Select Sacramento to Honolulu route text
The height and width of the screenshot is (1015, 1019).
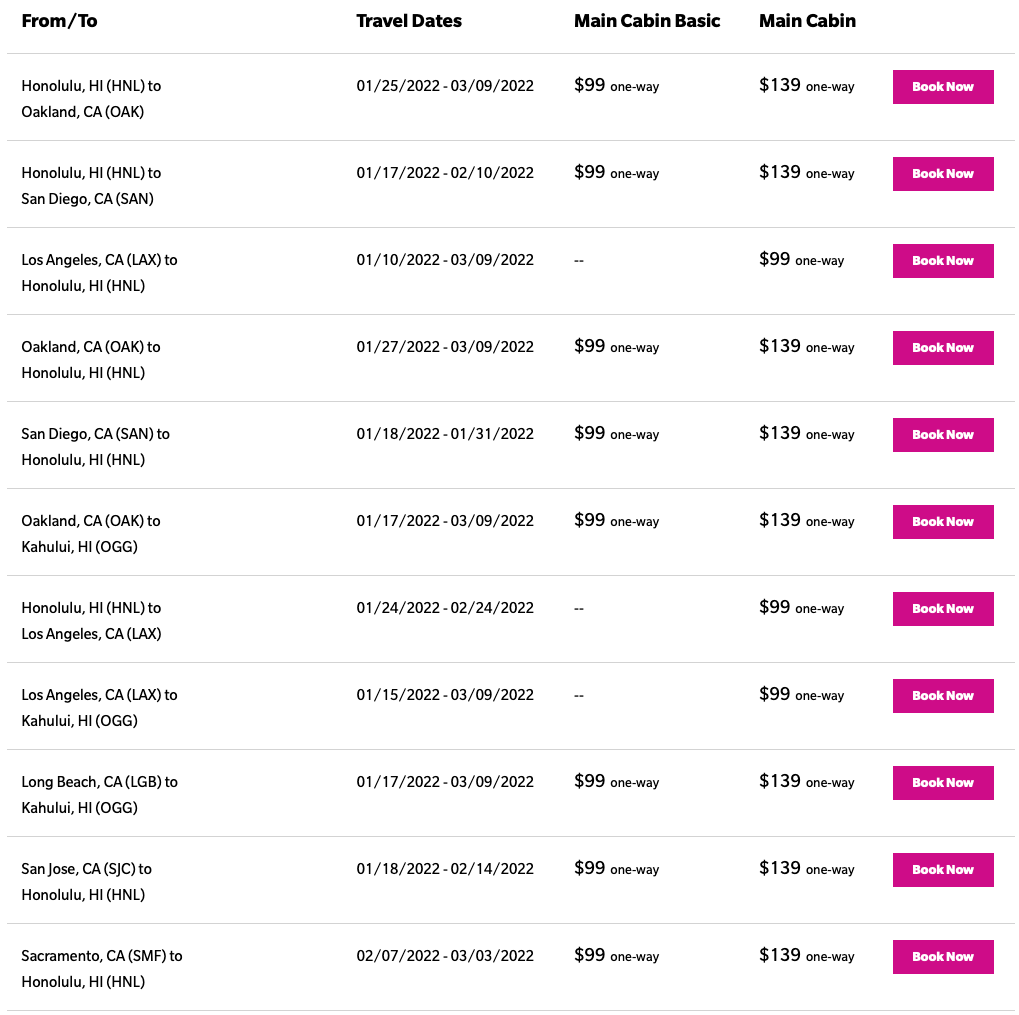coord(101,969)
